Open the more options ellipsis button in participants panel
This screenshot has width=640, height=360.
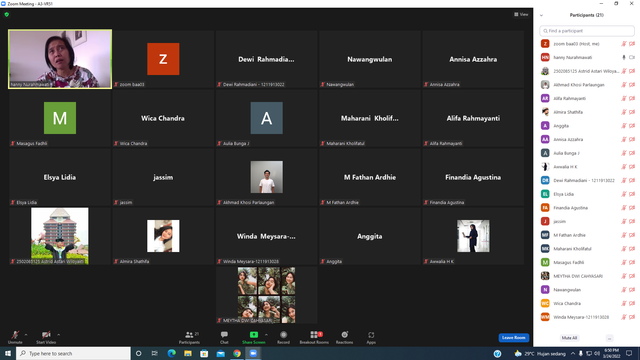coord(609,338)
